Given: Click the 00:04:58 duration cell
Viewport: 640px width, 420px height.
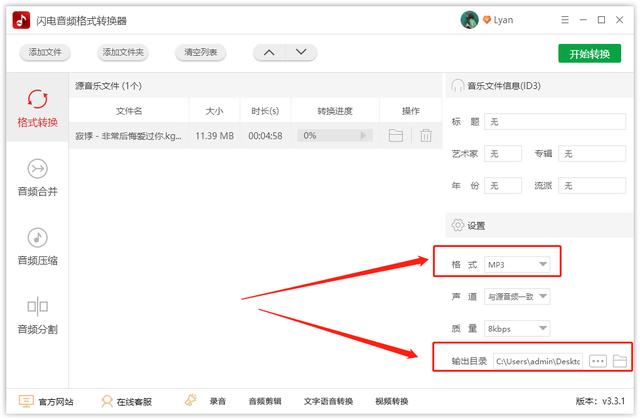Looking at the screenshot, I should (x=265, y=136).
